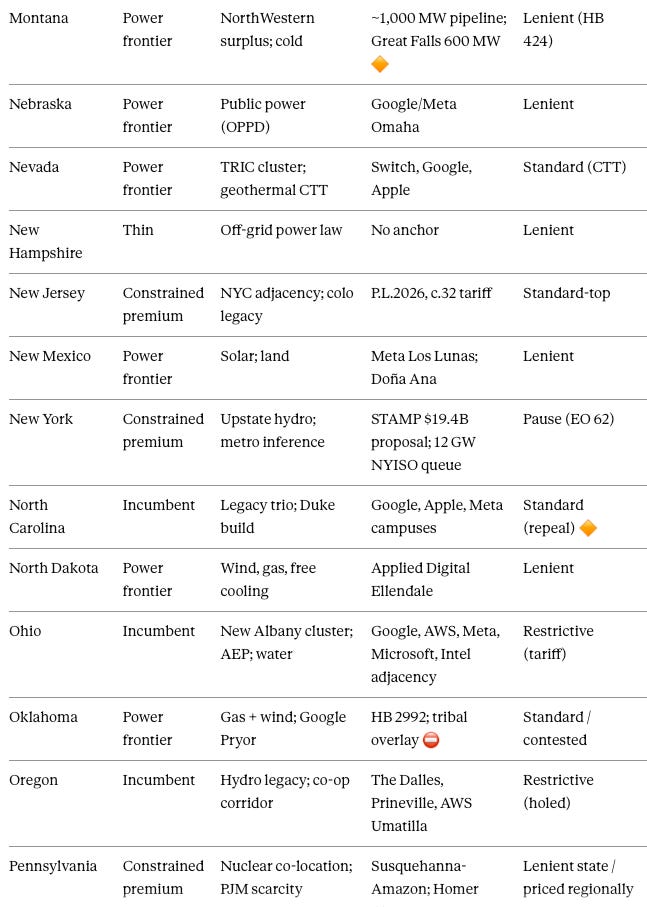Click 'HB 2992; tribal overlay' text
Screen dimensions: 647x907
click(419, 729)
